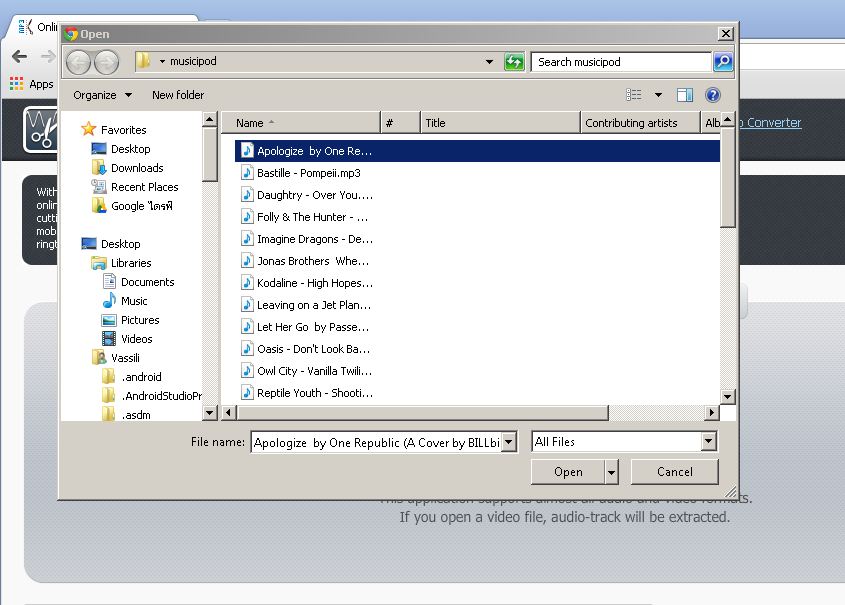This screenshot has width=845, height=605.
Task: Select the Oasis - Don't Look Back file
Action: [x=306, y=349]
